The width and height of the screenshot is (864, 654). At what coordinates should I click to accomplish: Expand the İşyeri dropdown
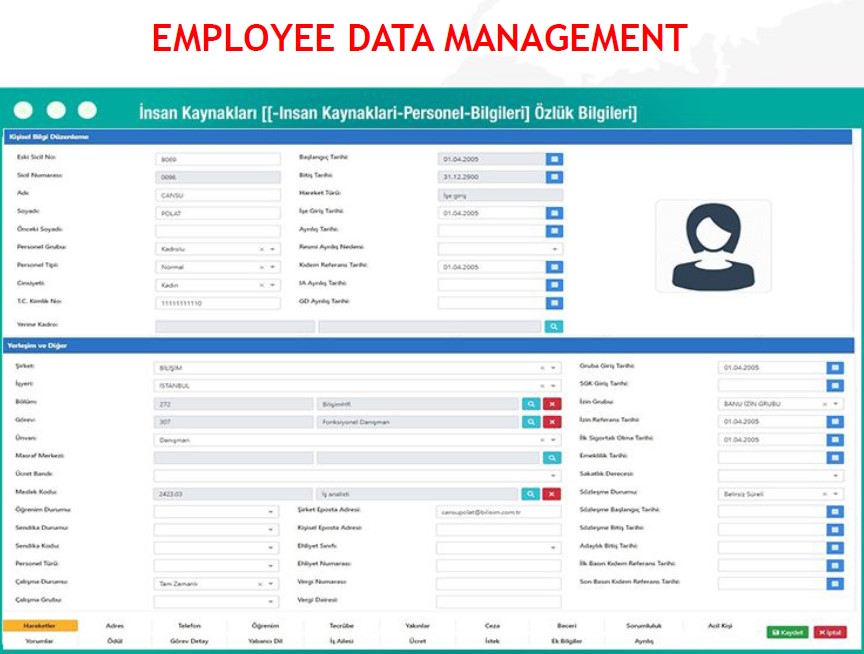553,386
